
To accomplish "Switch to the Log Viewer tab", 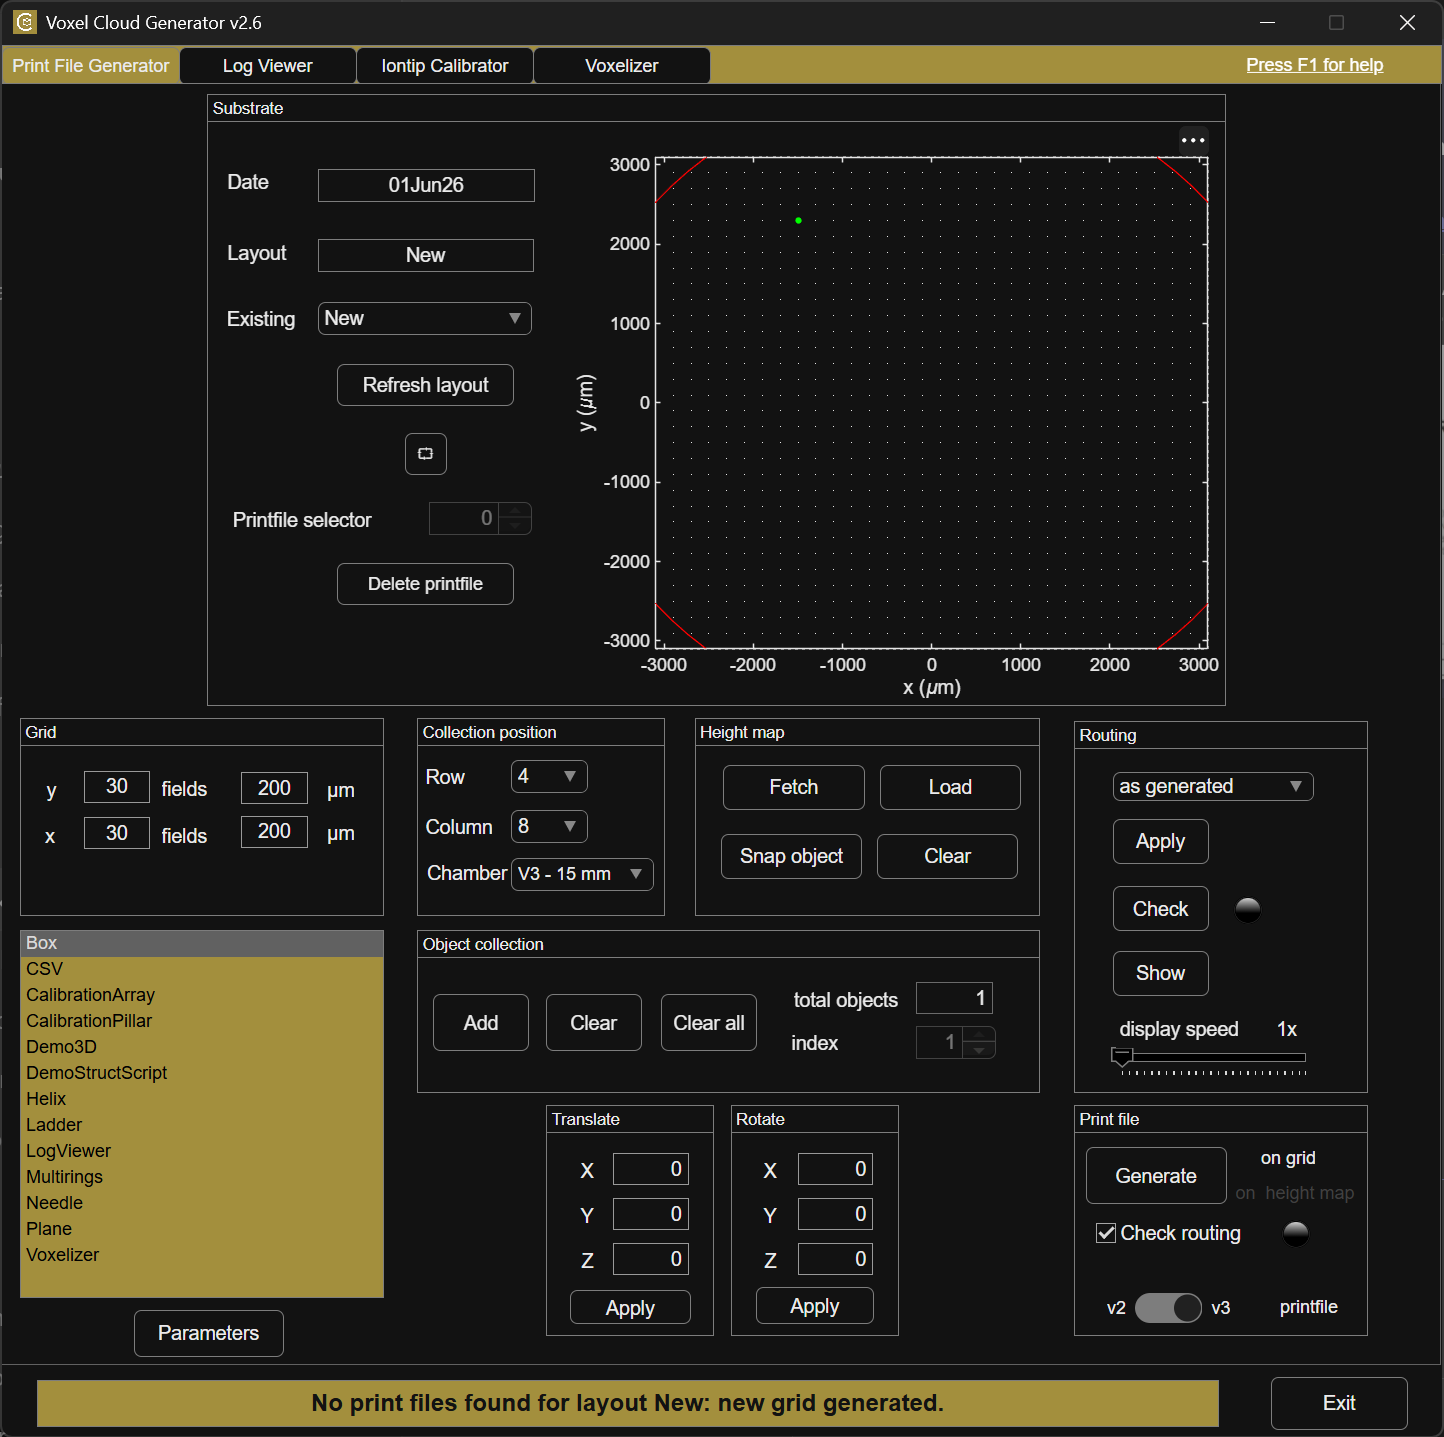I will click(268, 66).
